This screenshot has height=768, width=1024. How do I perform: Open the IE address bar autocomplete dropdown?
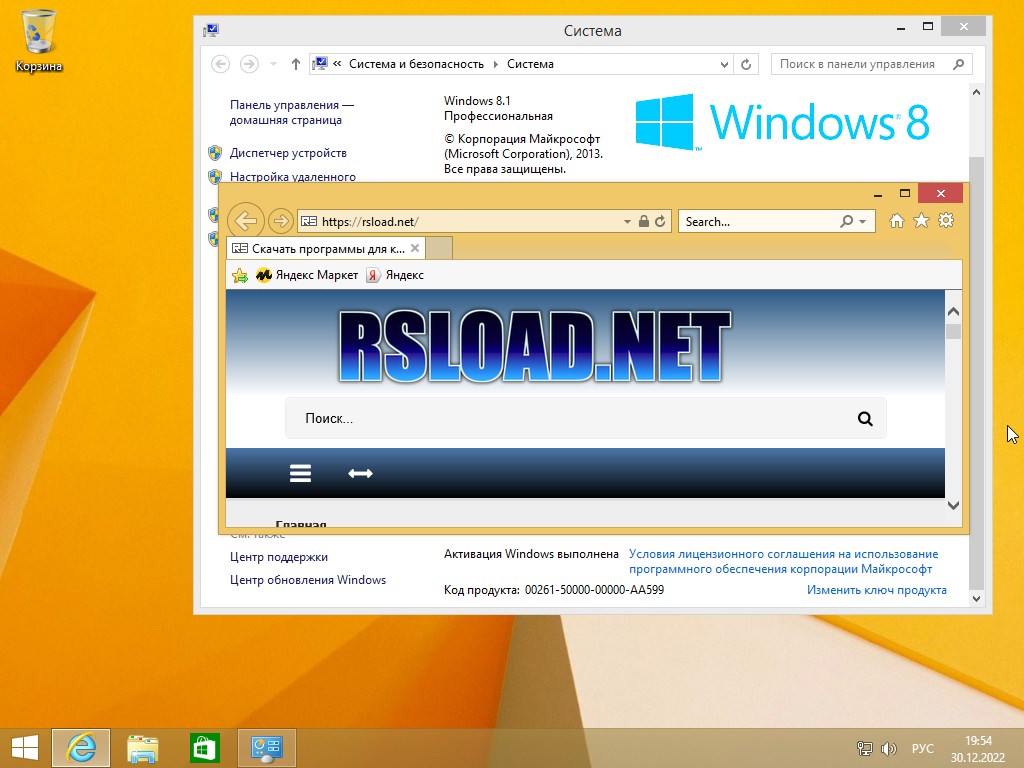click(x=627, y=221)
